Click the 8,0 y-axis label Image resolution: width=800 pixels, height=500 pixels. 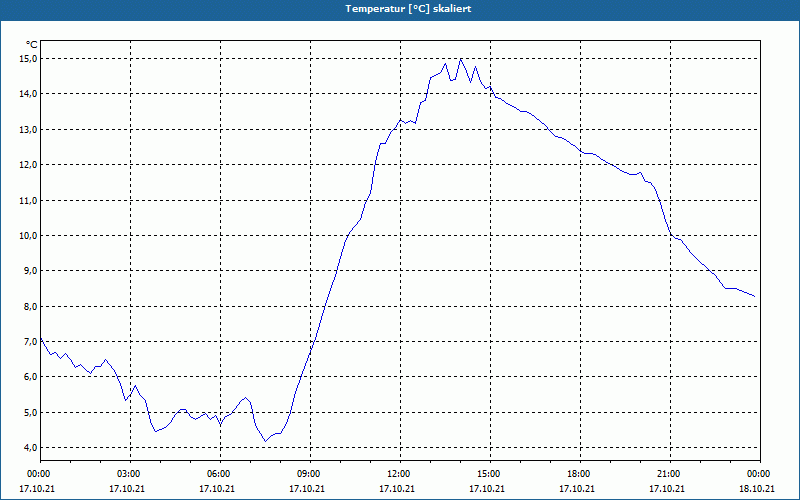(31, 307)
